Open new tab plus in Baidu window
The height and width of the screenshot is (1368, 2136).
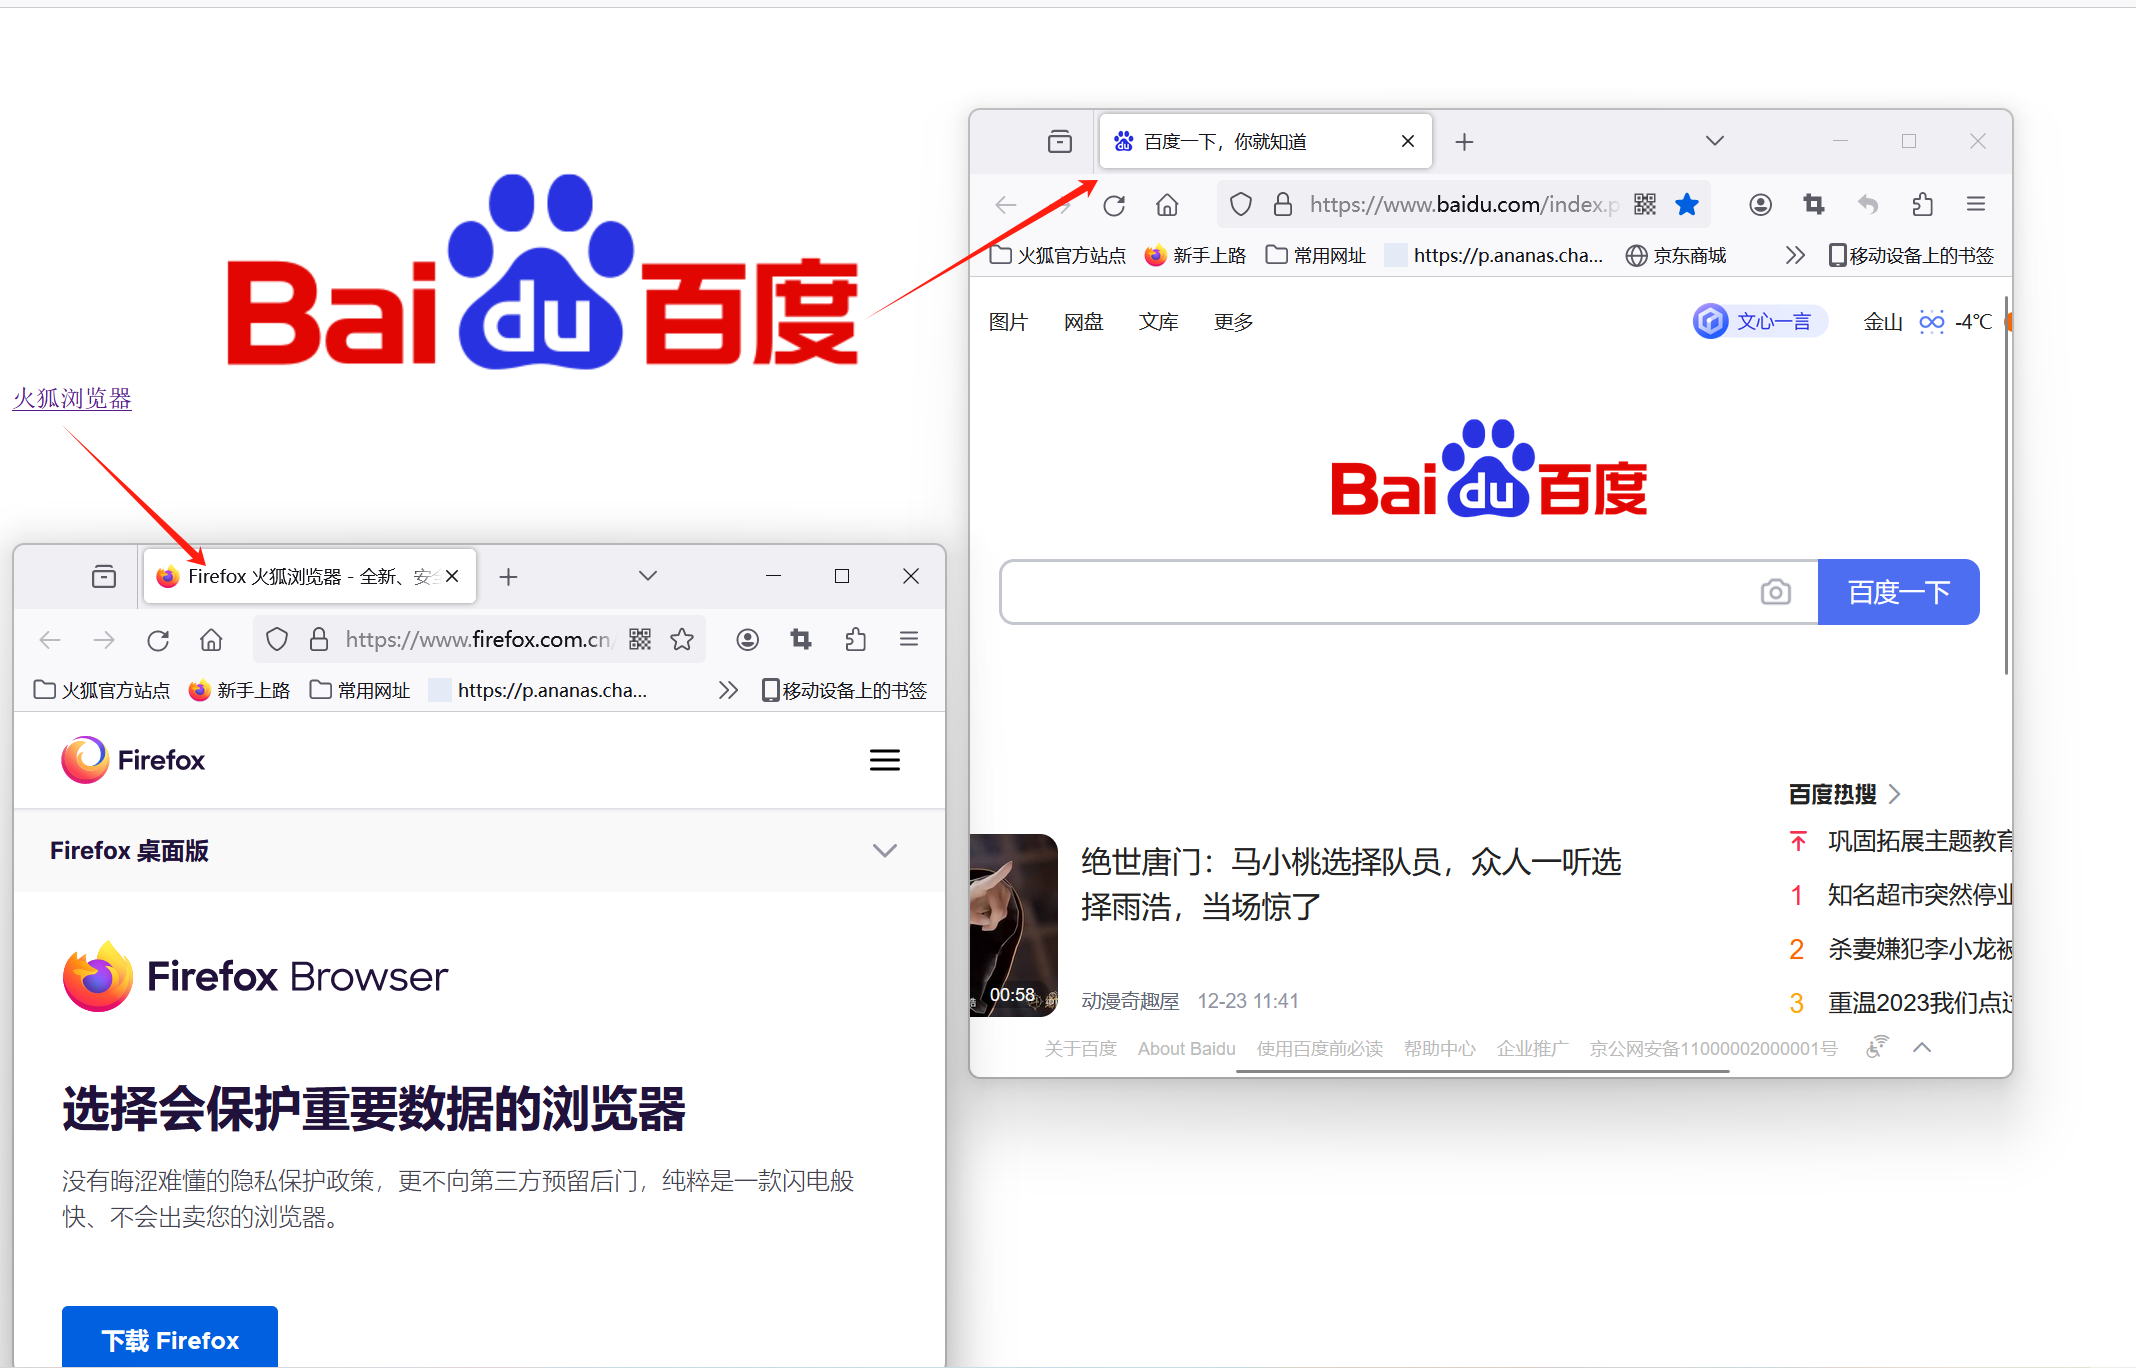pyautogui.click(x=1464, y=142)
